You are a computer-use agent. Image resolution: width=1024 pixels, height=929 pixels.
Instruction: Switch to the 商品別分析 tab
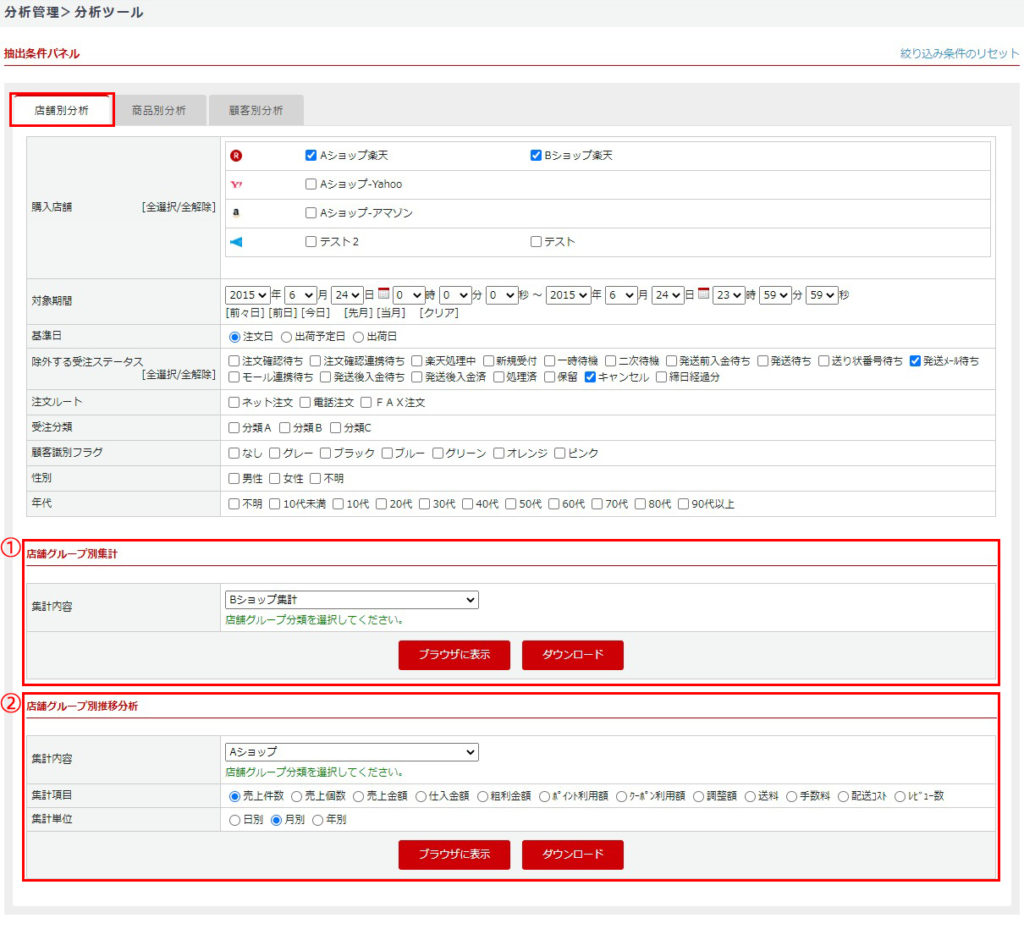[158, 111]
